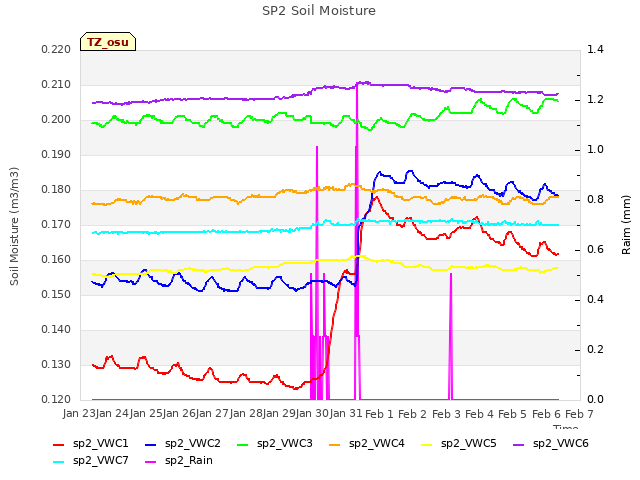Click the SP2 Soil Moisture chart title
Screen dimensions: 640x480
(x=319, y=11)
